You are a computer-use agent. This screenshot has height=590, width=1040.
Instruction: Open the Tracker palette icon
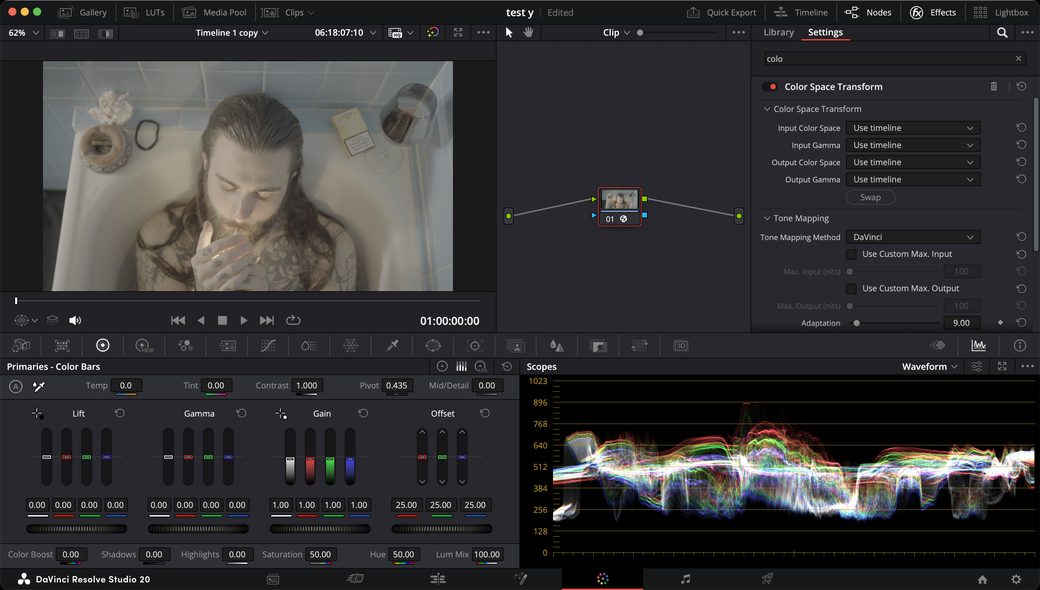tap(474, 345)
